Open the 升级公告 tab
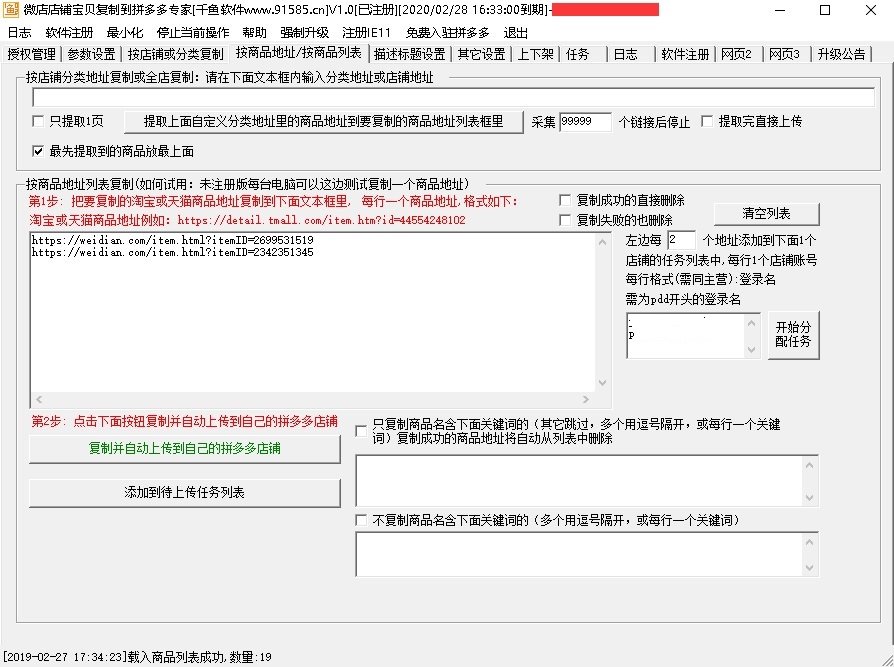This screenshot has height=667, width=894. [x=842, y=54]
